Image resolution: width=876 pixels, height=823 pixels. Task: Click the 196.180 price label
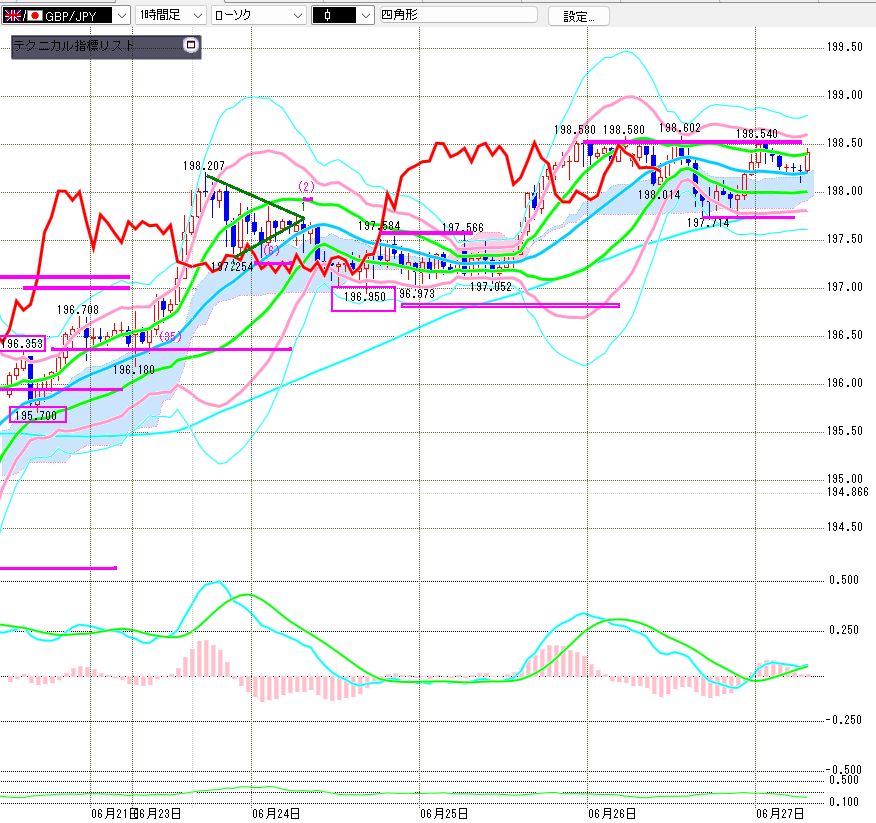click(134, 370)
